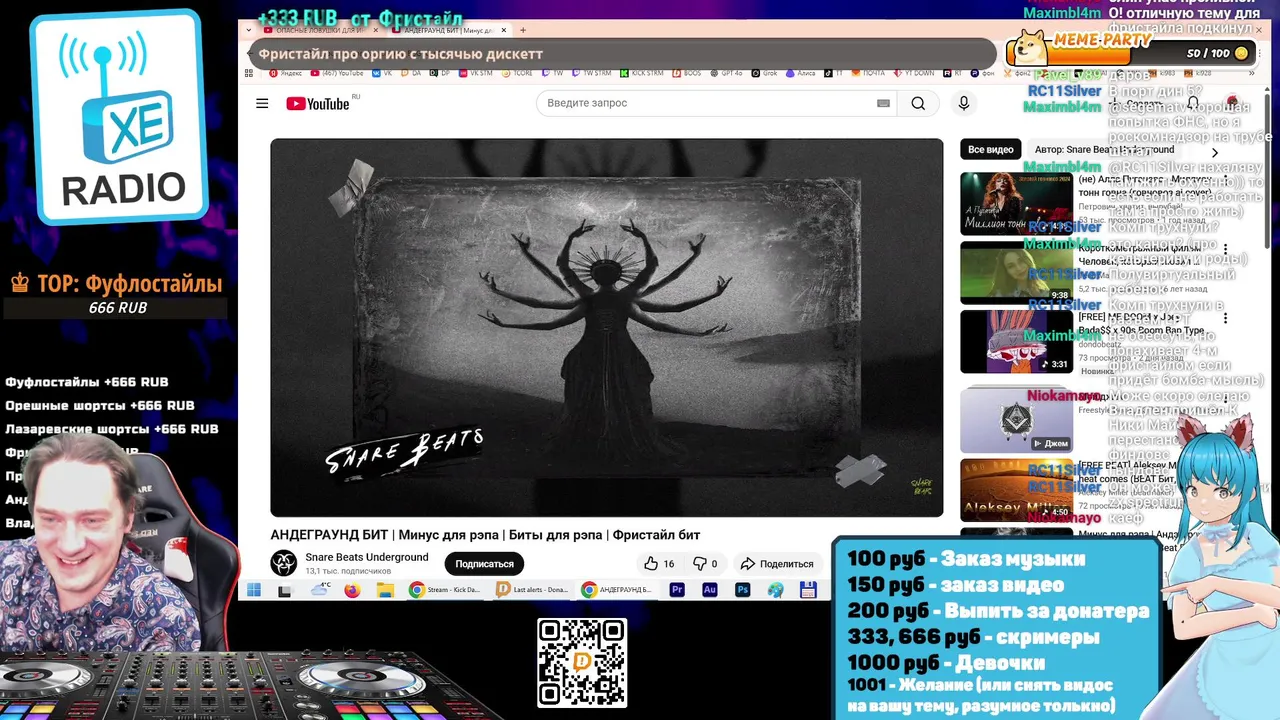
Task: Open the 9:38 short film thumbnail
Action: click(1016, 272)
